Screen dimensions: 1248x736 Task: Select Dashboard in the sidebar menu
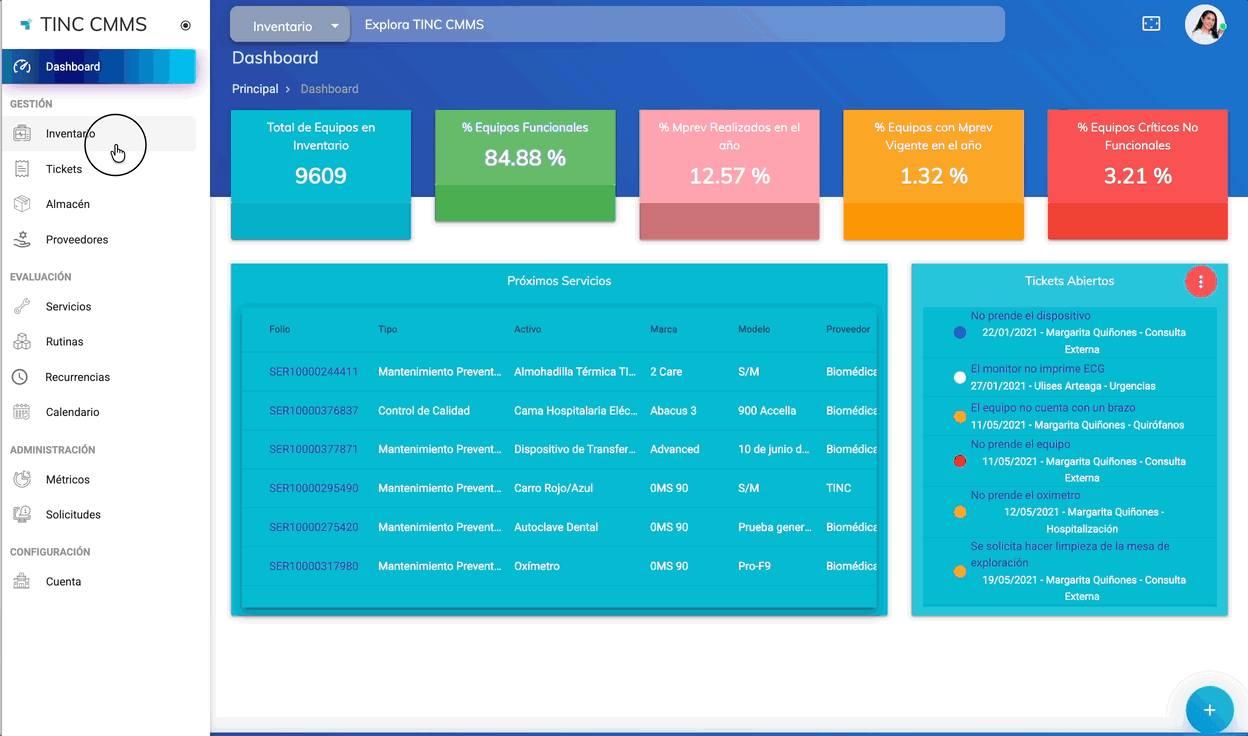pyautogui.click(x=99, y=67)
